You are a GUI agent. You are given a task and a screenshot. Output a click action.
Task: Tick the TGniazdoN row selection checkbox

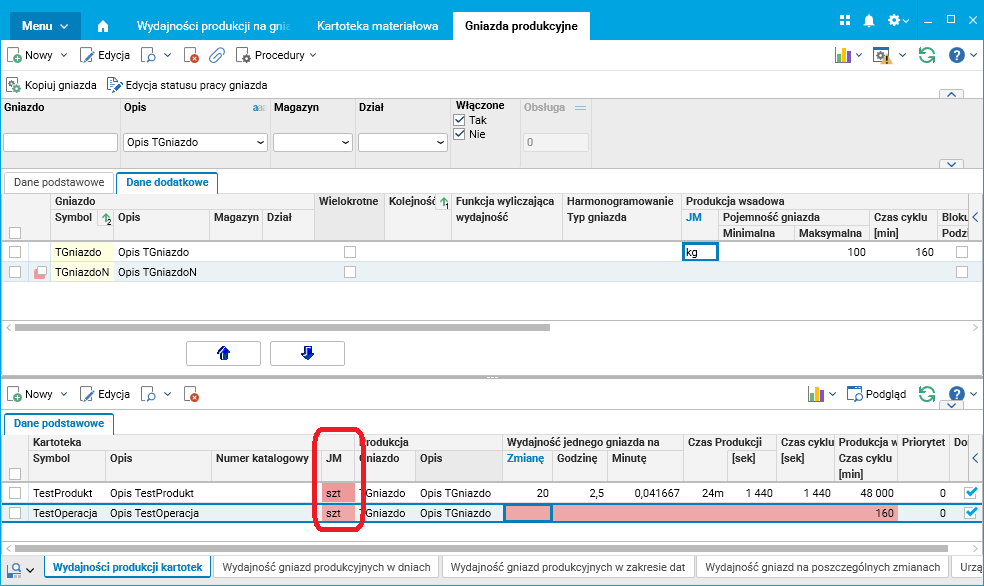coord(15,272)
